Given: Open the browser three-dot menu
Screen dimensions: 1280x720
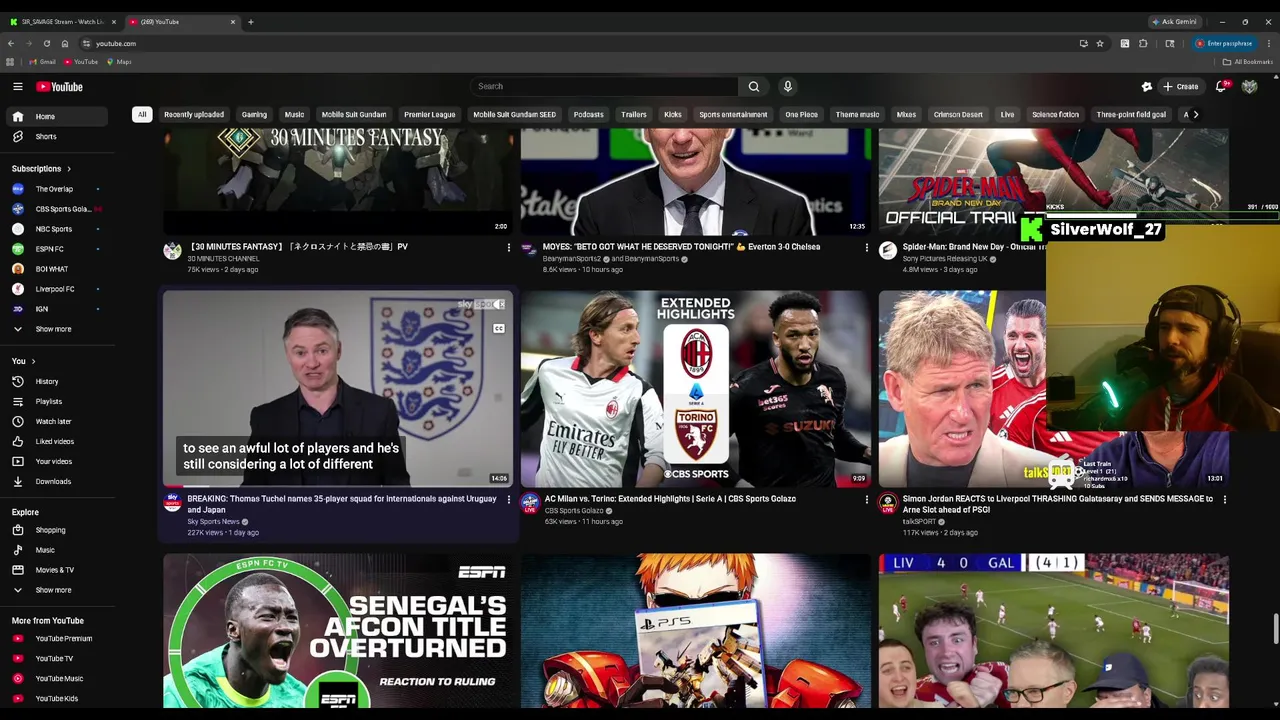Looking at the screenshot, I should [x=1269, y=43].
